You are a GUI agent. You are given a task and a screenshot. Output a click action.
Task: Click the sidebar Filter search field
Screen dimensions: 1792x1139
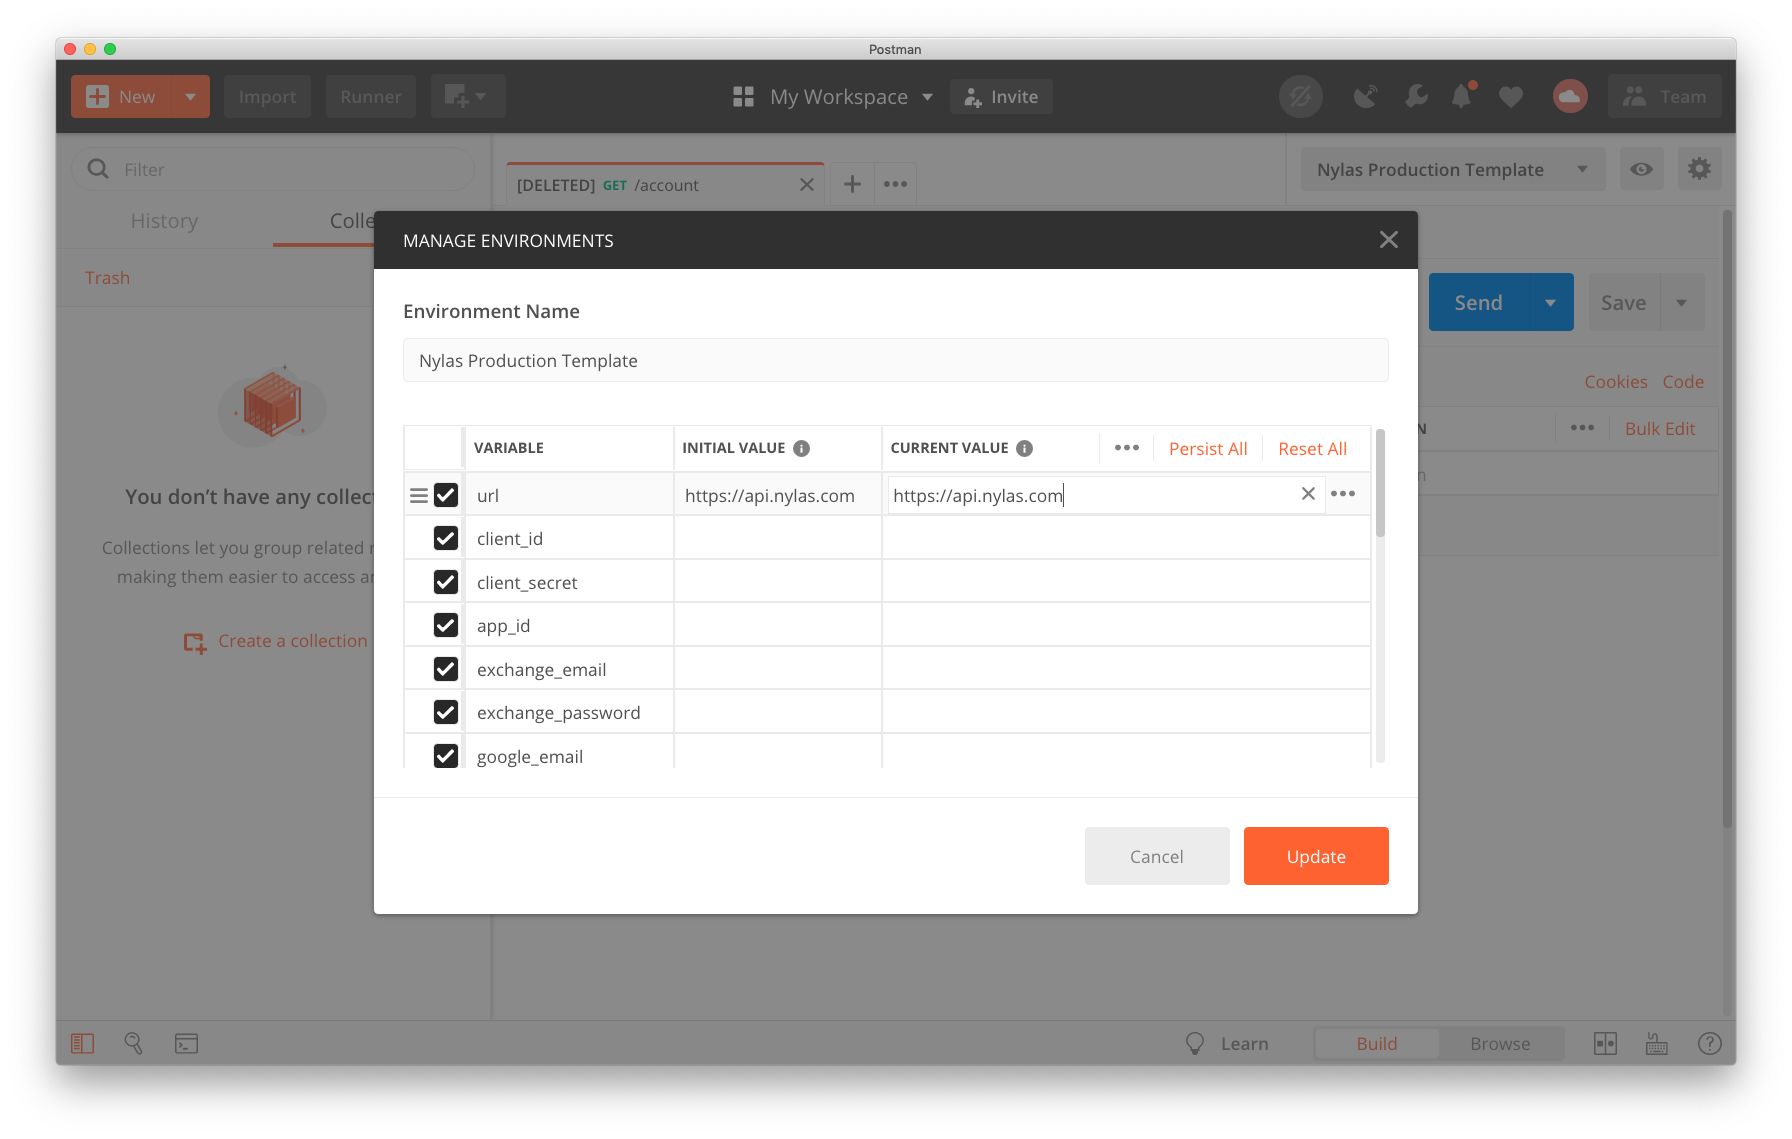click(272, 169)
